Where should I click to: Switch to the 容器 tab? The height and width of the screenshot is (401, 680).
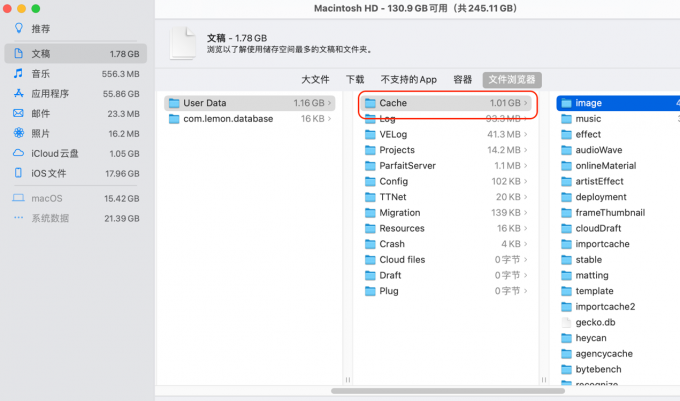(462, 80)
